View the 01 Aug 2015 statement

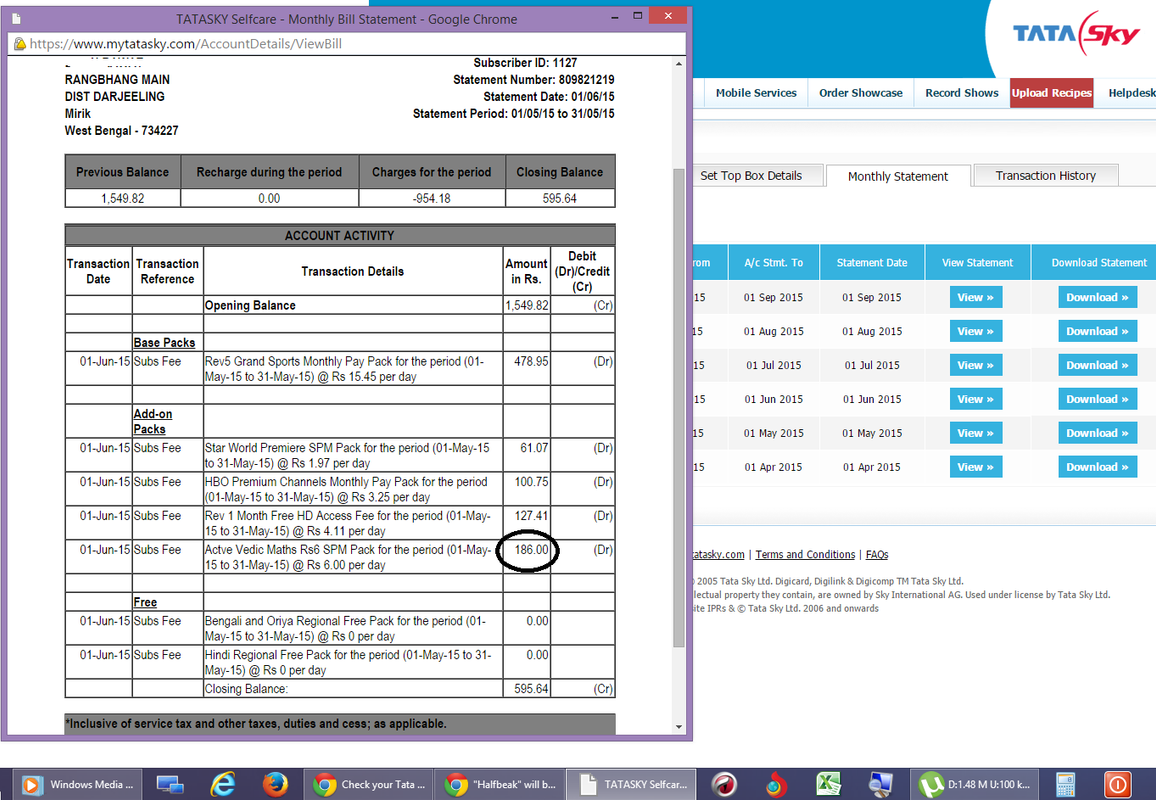975,331
